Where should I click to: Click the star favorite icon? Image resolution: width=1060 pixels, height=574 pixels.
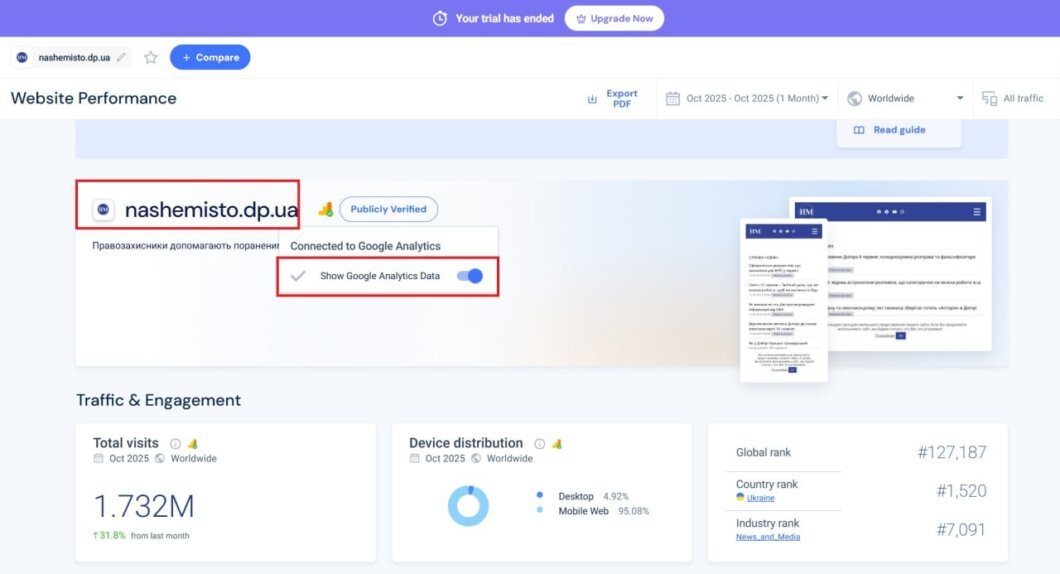[151, 58]
